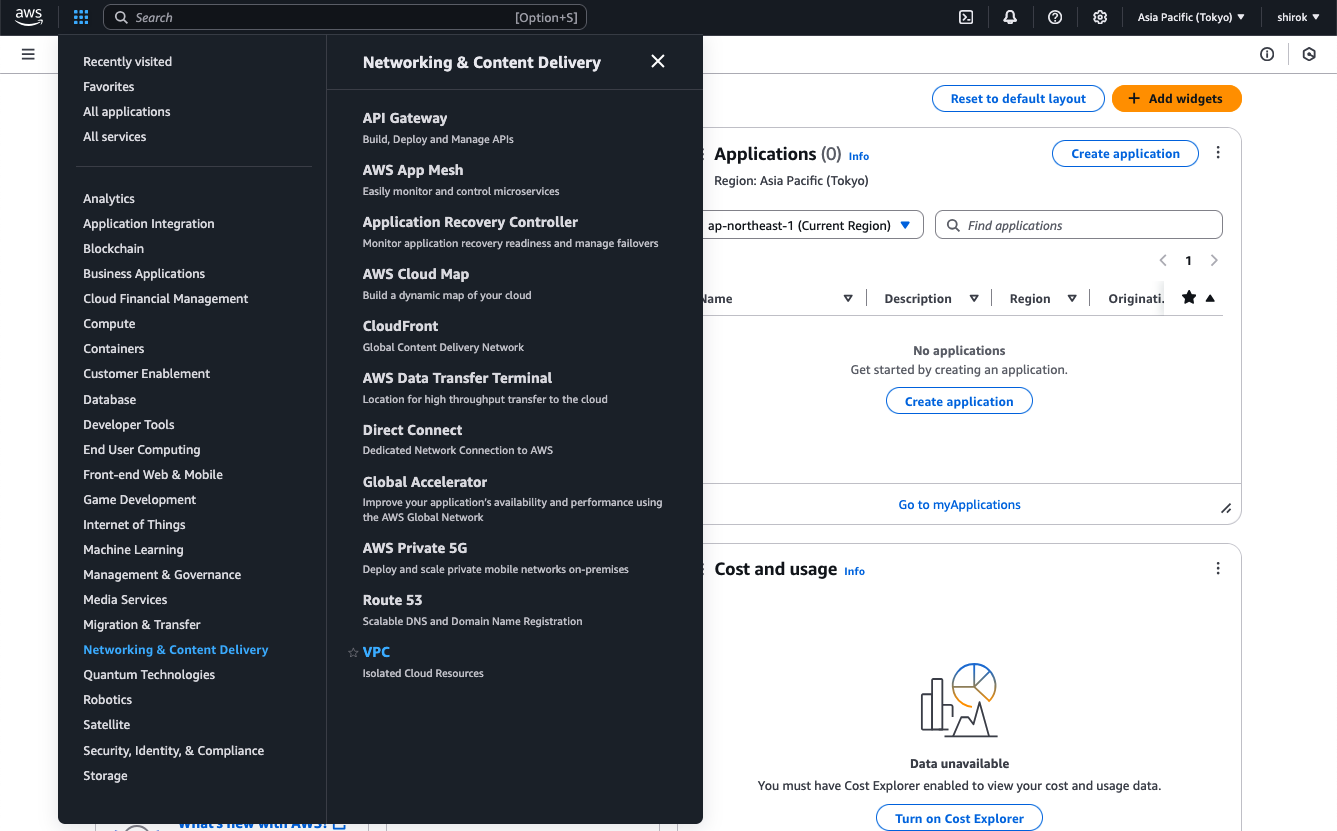Click Create application under No applications
The image size is (1337, 831).
[x=959, y=401]
